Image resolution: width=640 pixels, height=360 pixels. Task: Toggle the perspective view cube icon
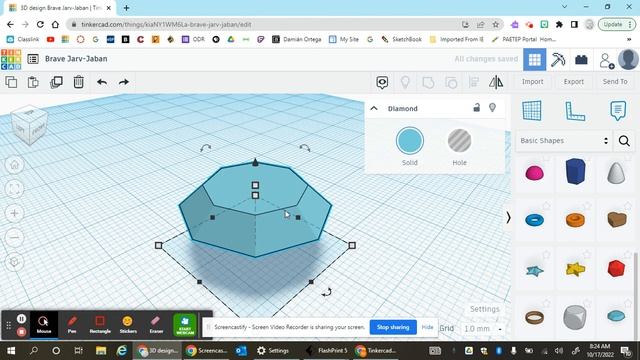coord(15,262)
